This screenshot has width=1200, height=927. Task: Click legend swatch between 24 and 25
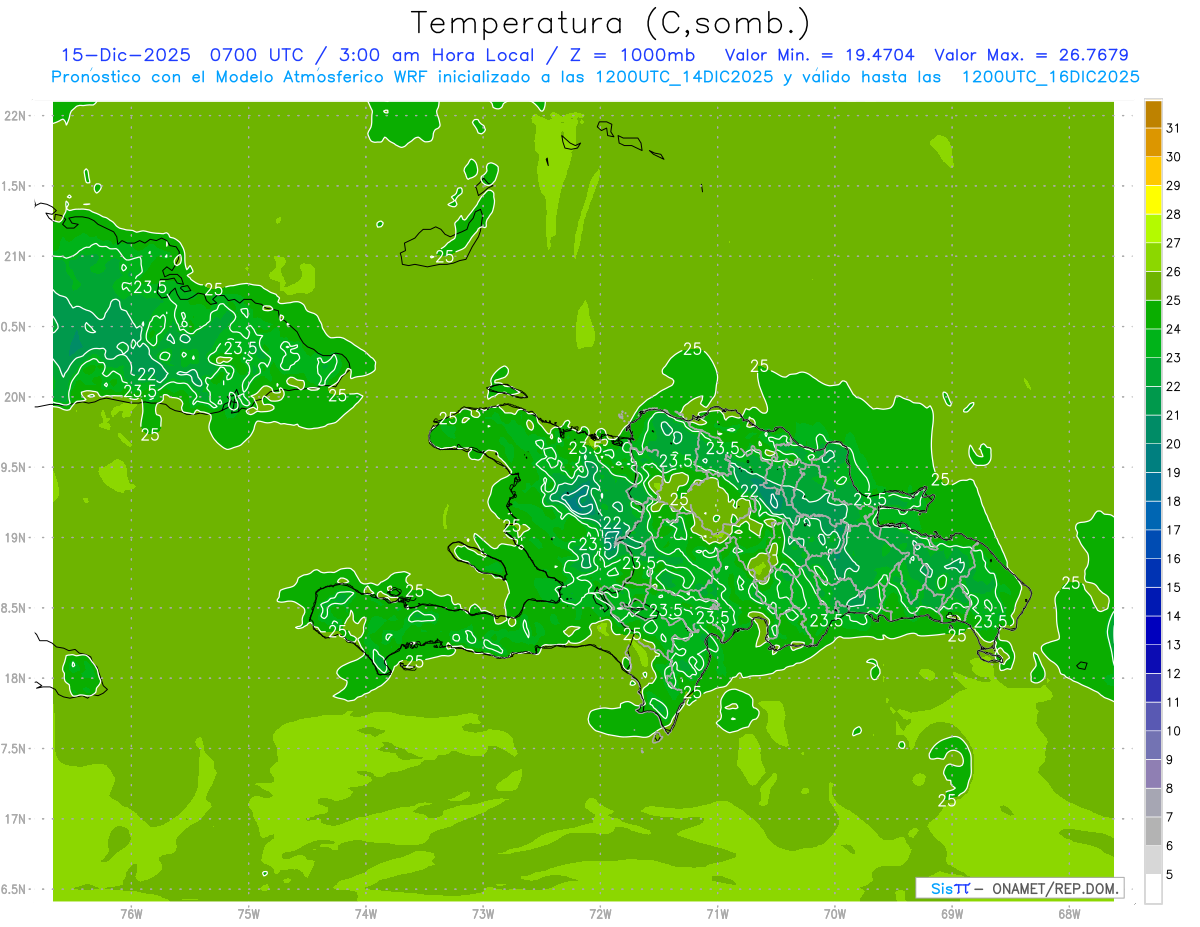tap(1153, 315)
